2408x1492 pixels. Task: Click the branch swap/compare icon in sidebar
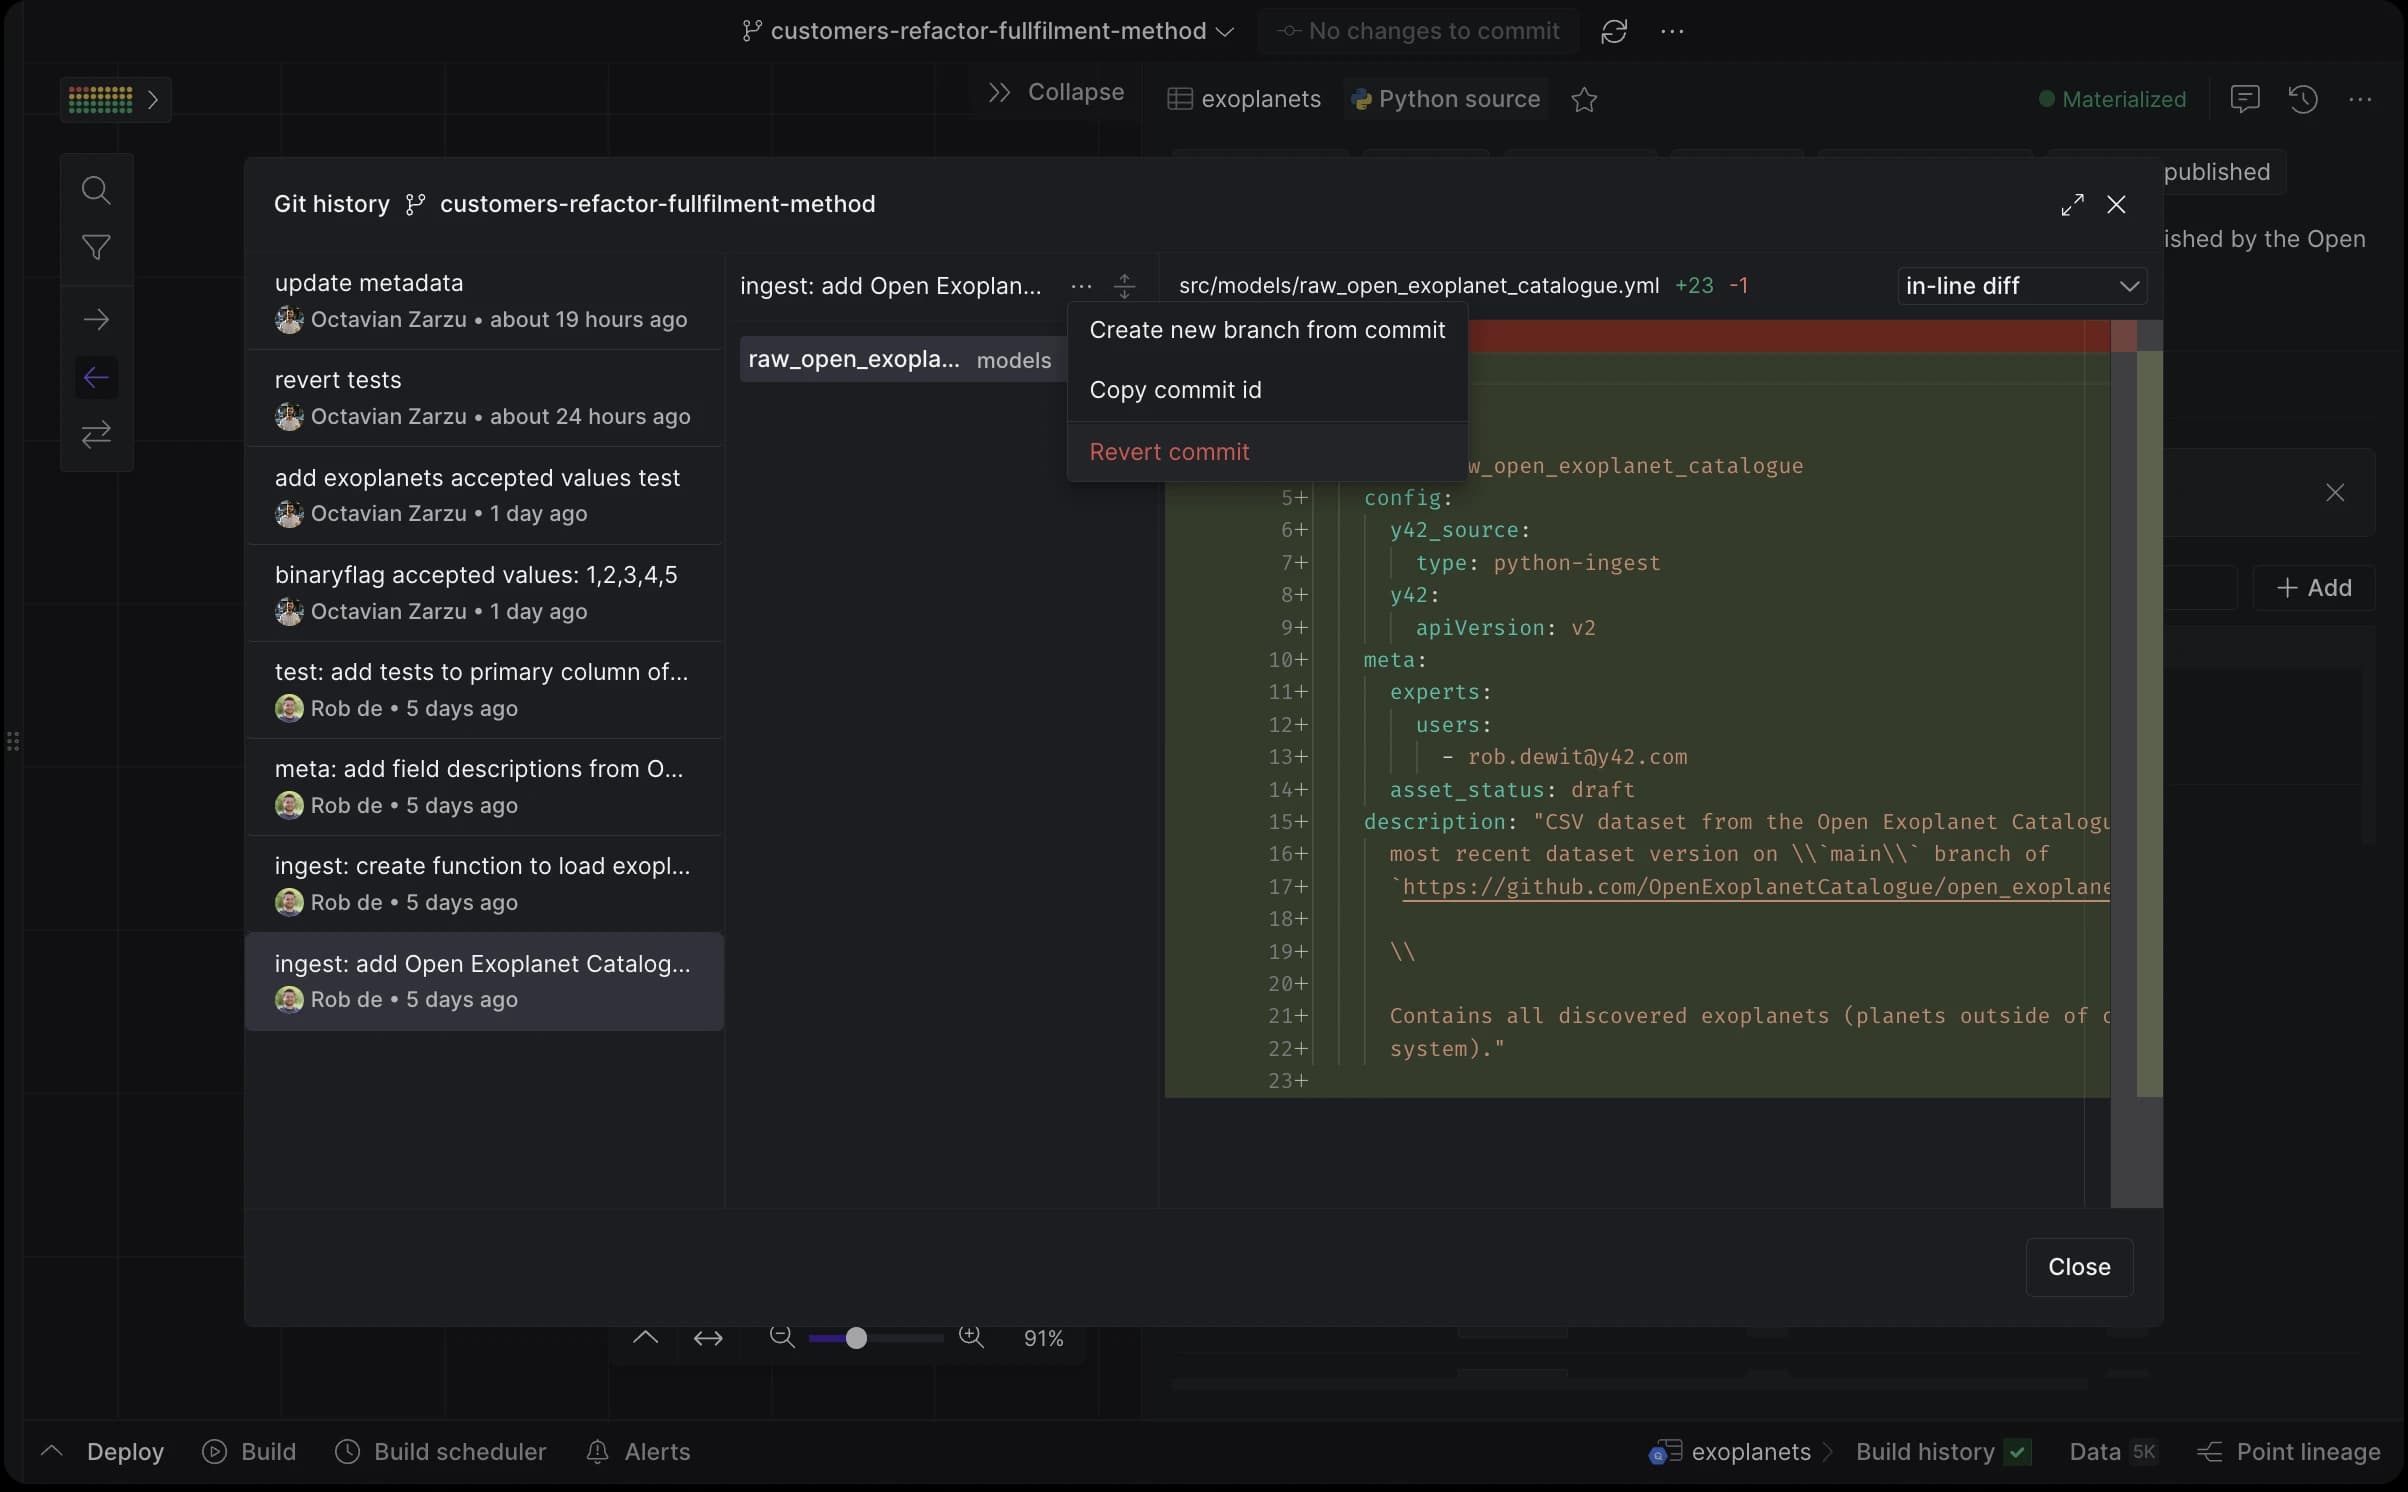pos(96,435)
